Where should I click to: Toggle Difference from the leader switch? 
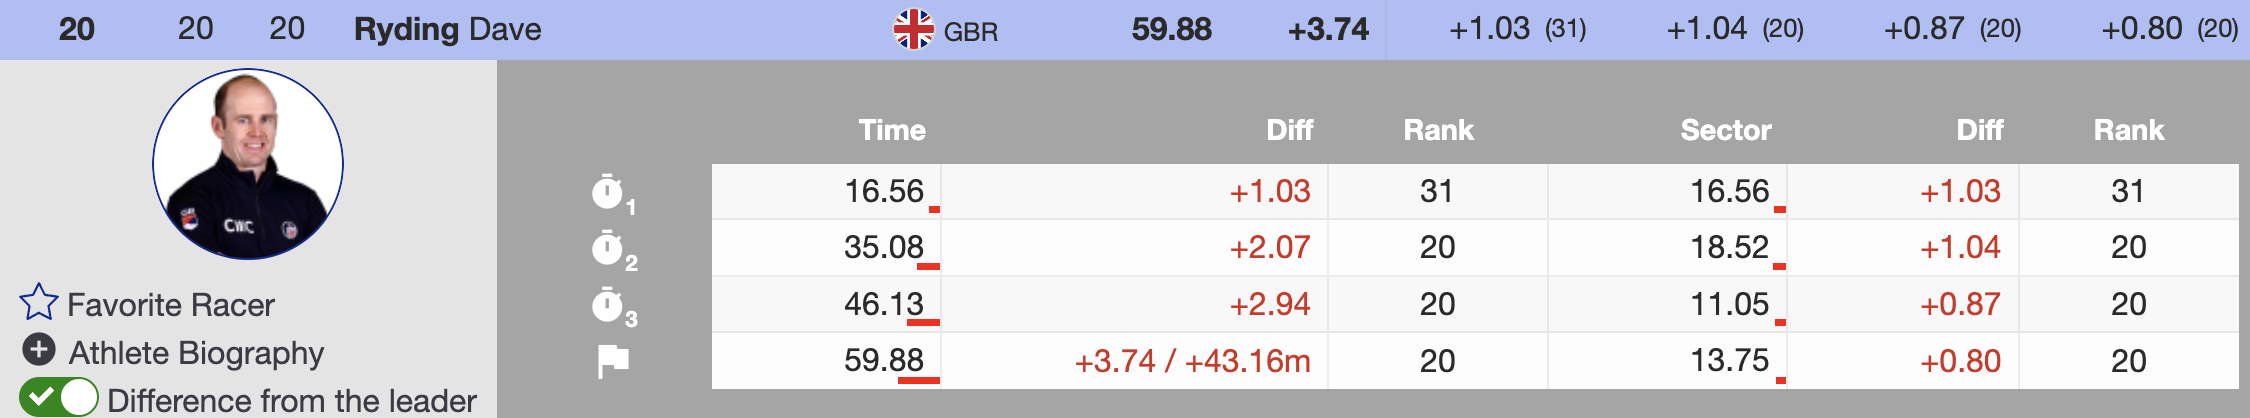coord(59,397)
